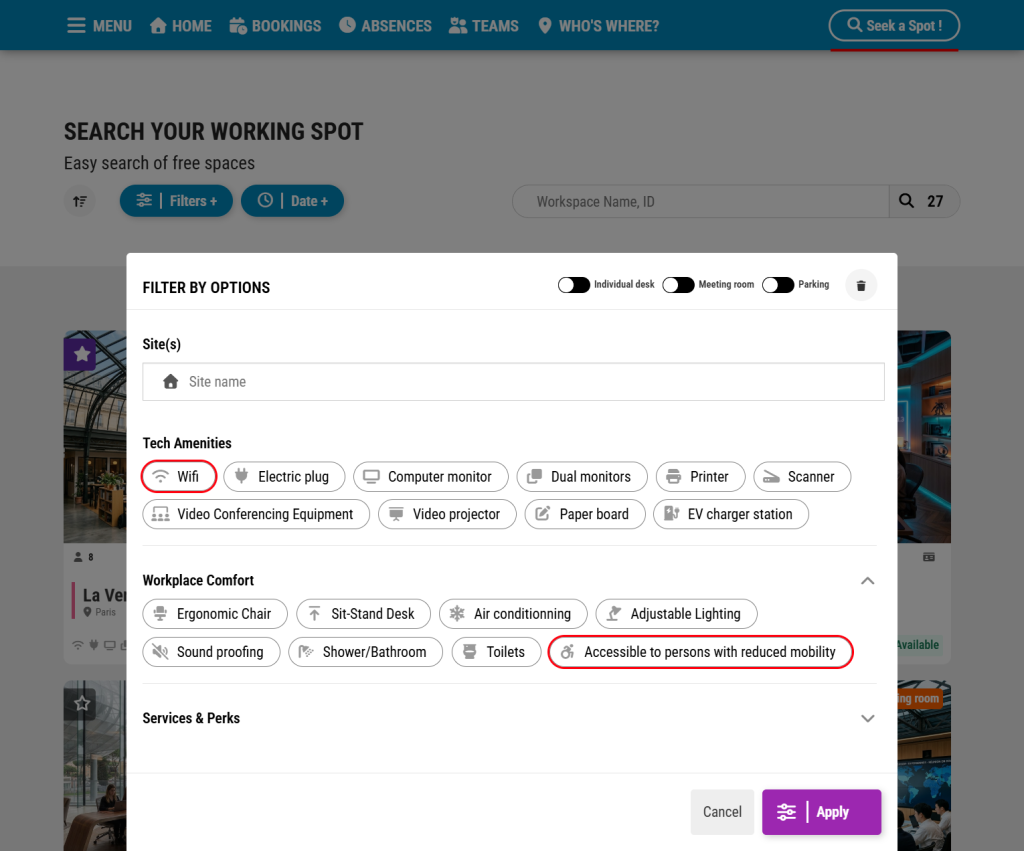Cancel the filter dialog

click(722, 812)
